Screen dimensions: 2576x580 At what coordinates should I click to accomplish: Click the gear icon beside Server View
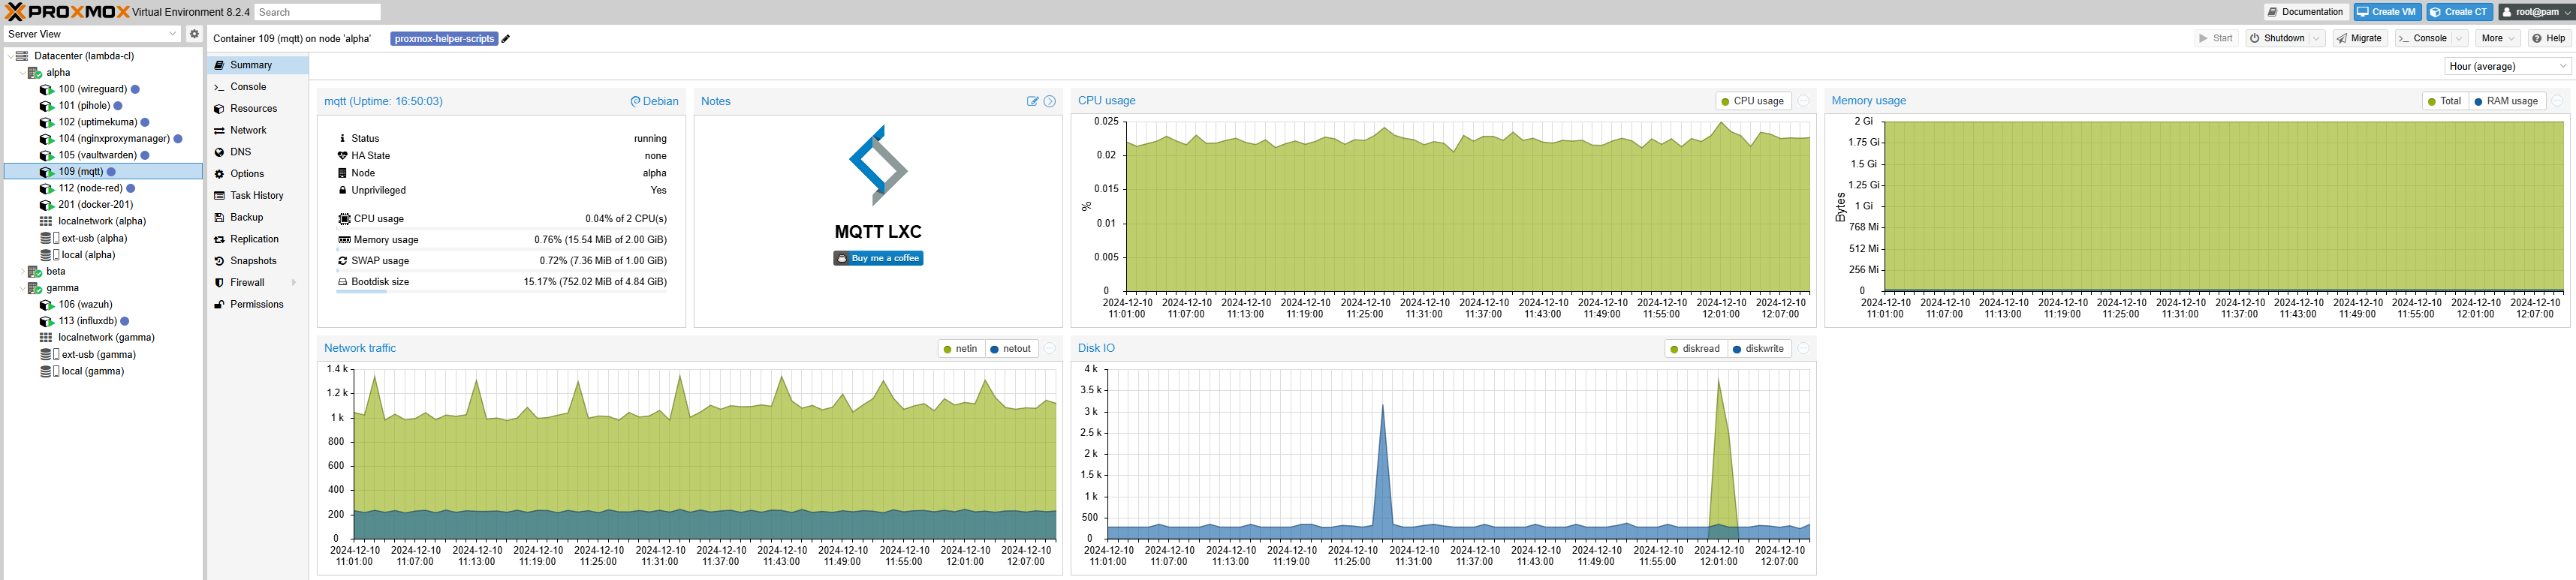pyautogui.click(x=194, y=34)
